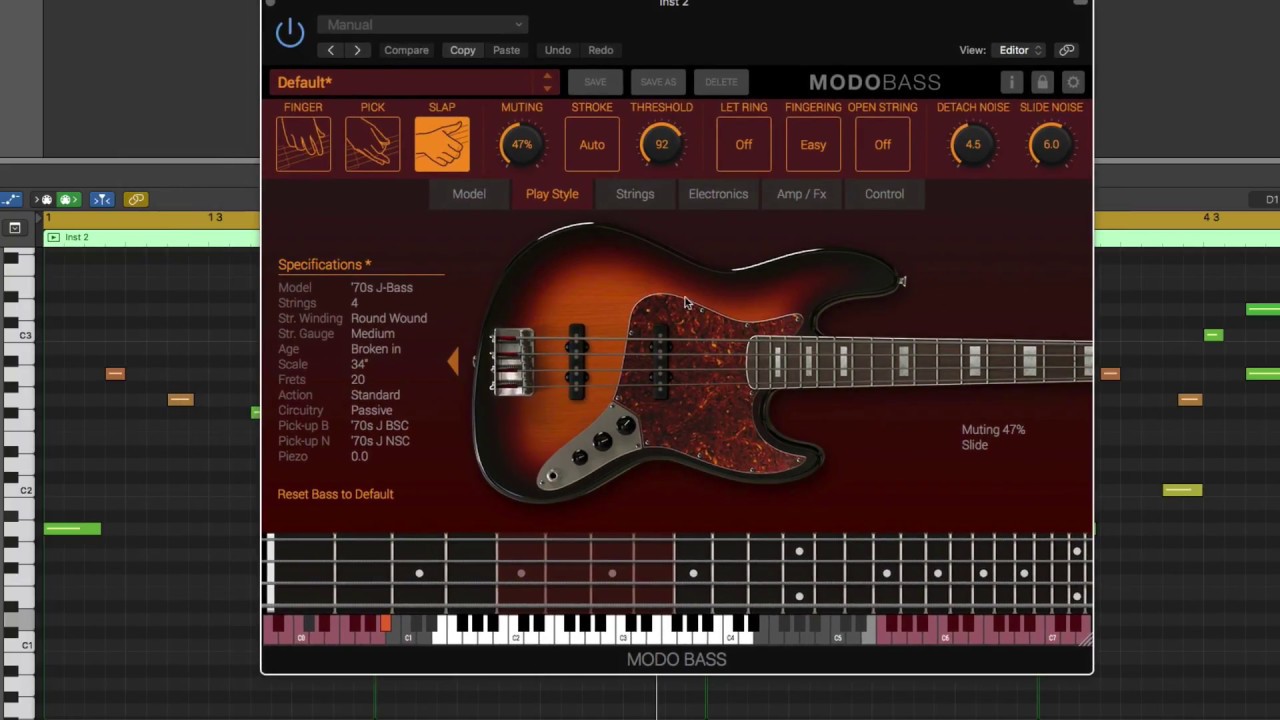Screen dimensions: 1280x720
Task: Select the Finger play style icon
Action: [303, 144]
